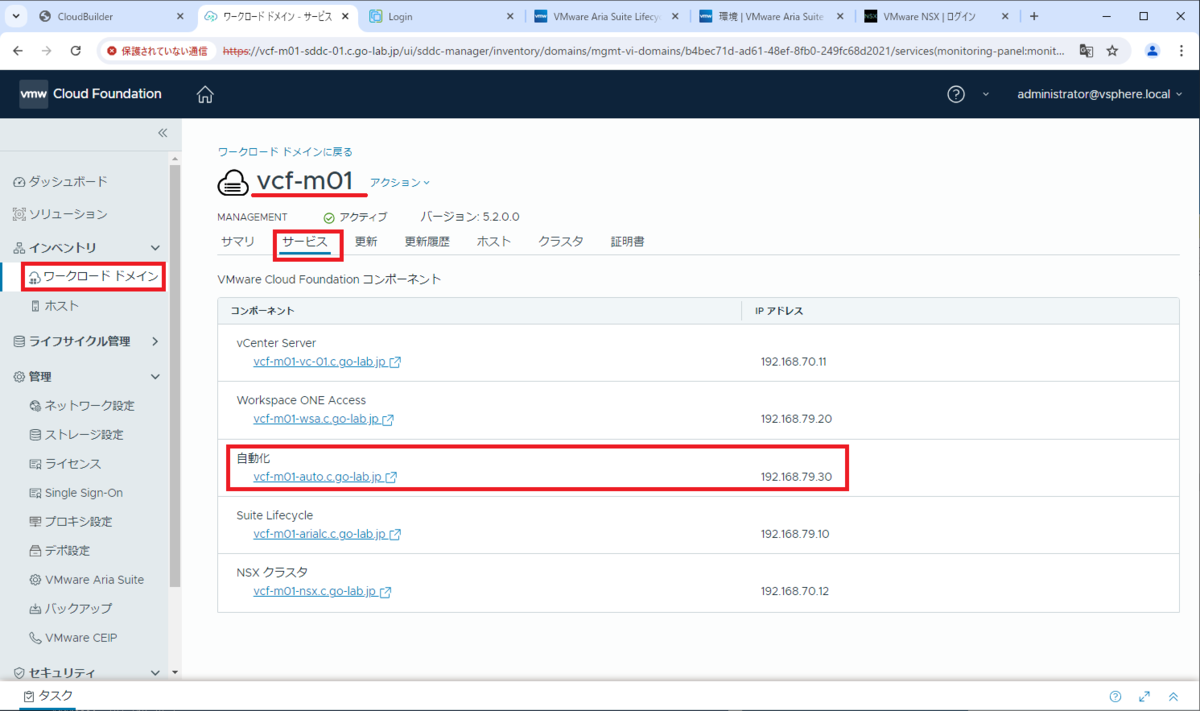Open vcf-m01-auto.c.go-lab.jp link
Image resolution: width=1200 pixels, height=711 pixels.
[x=318, y=477]
